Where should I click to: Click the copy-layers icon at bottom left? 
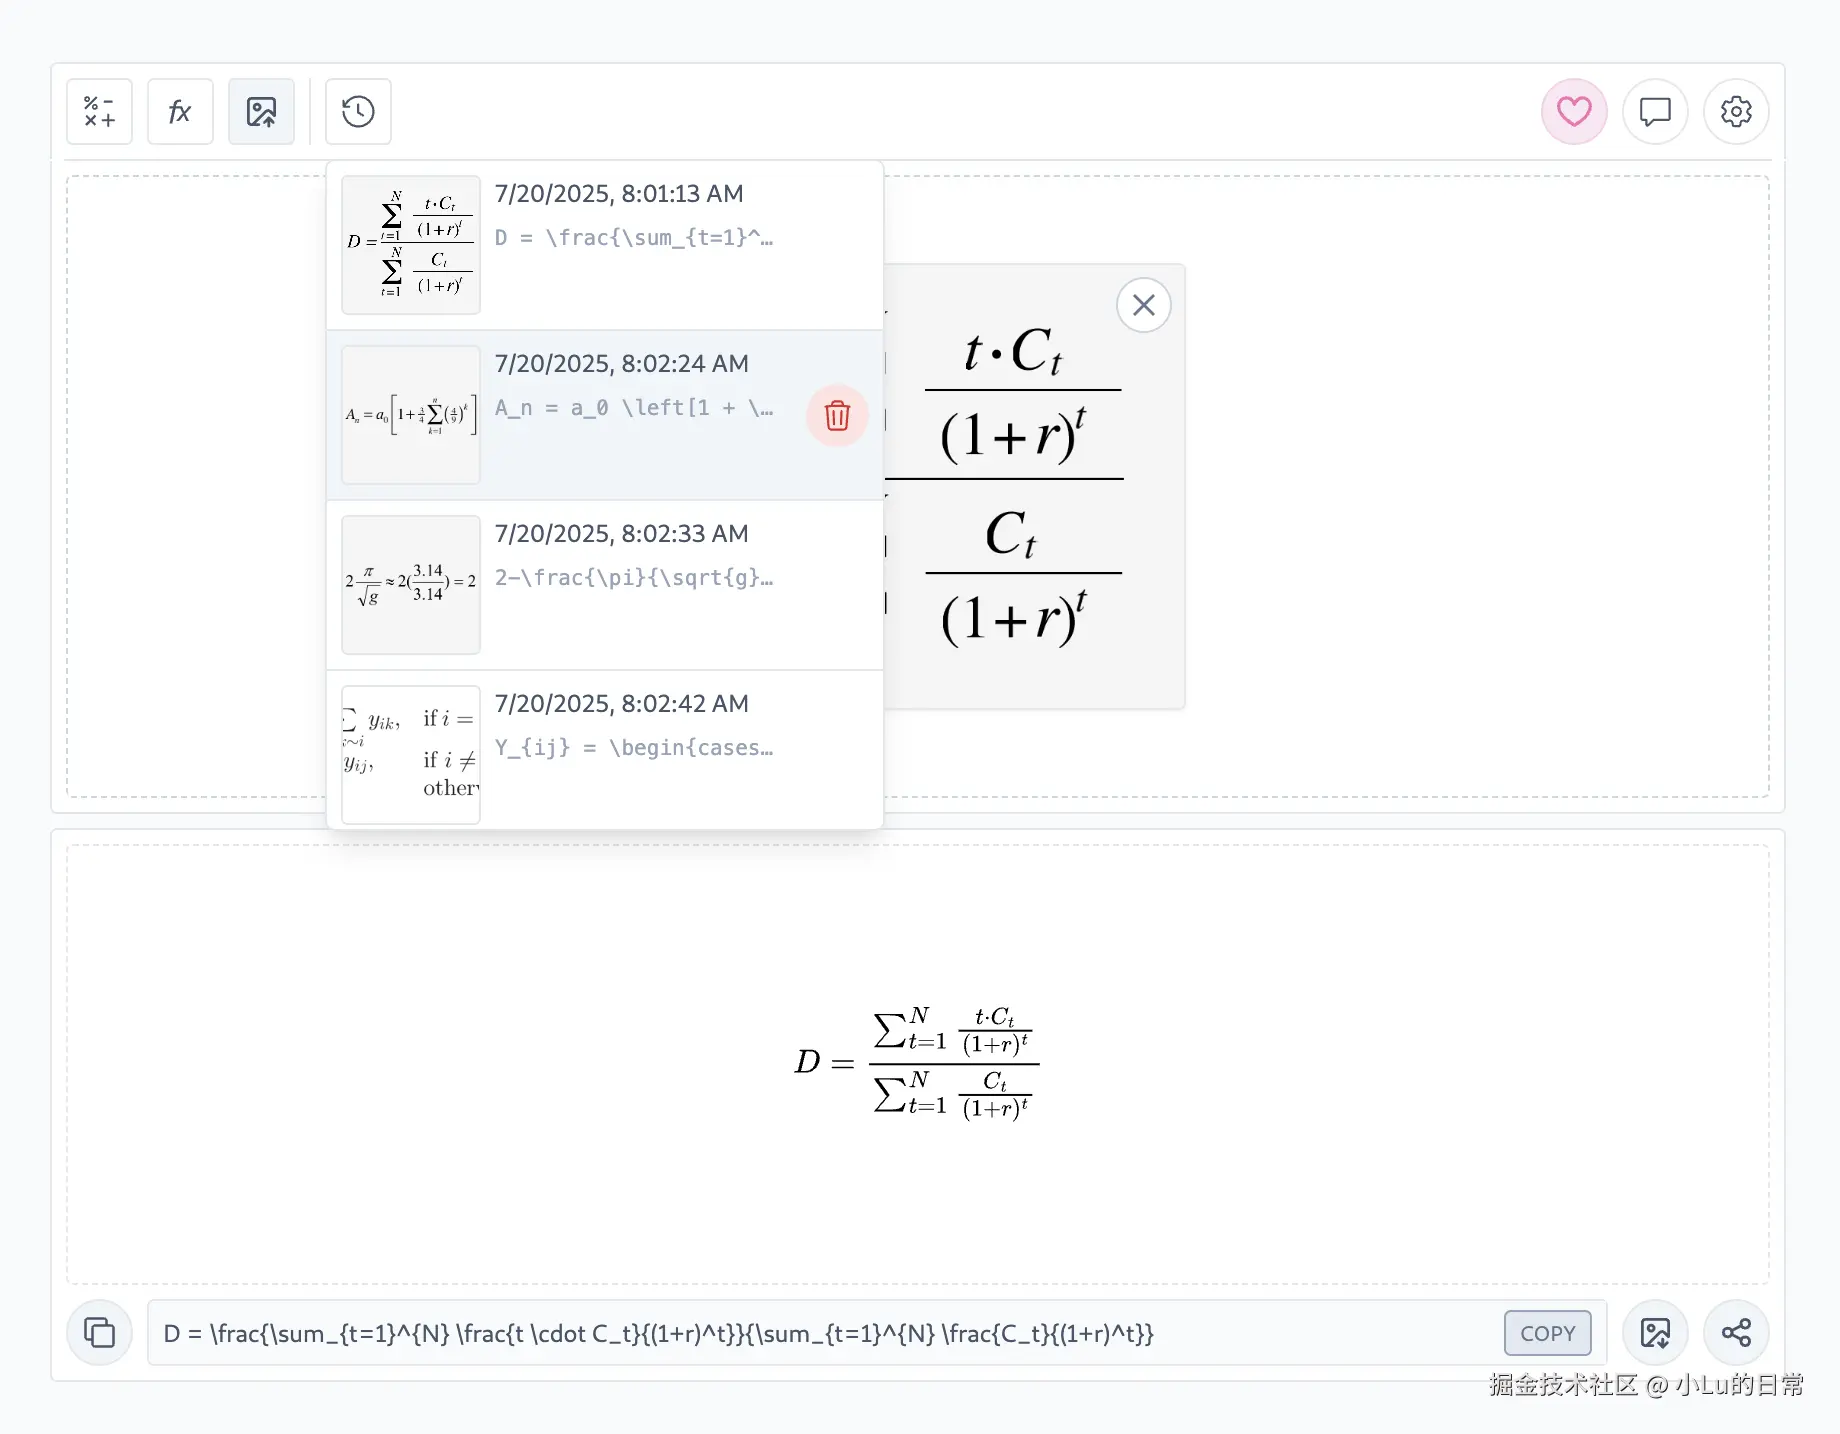[100, 1333]
